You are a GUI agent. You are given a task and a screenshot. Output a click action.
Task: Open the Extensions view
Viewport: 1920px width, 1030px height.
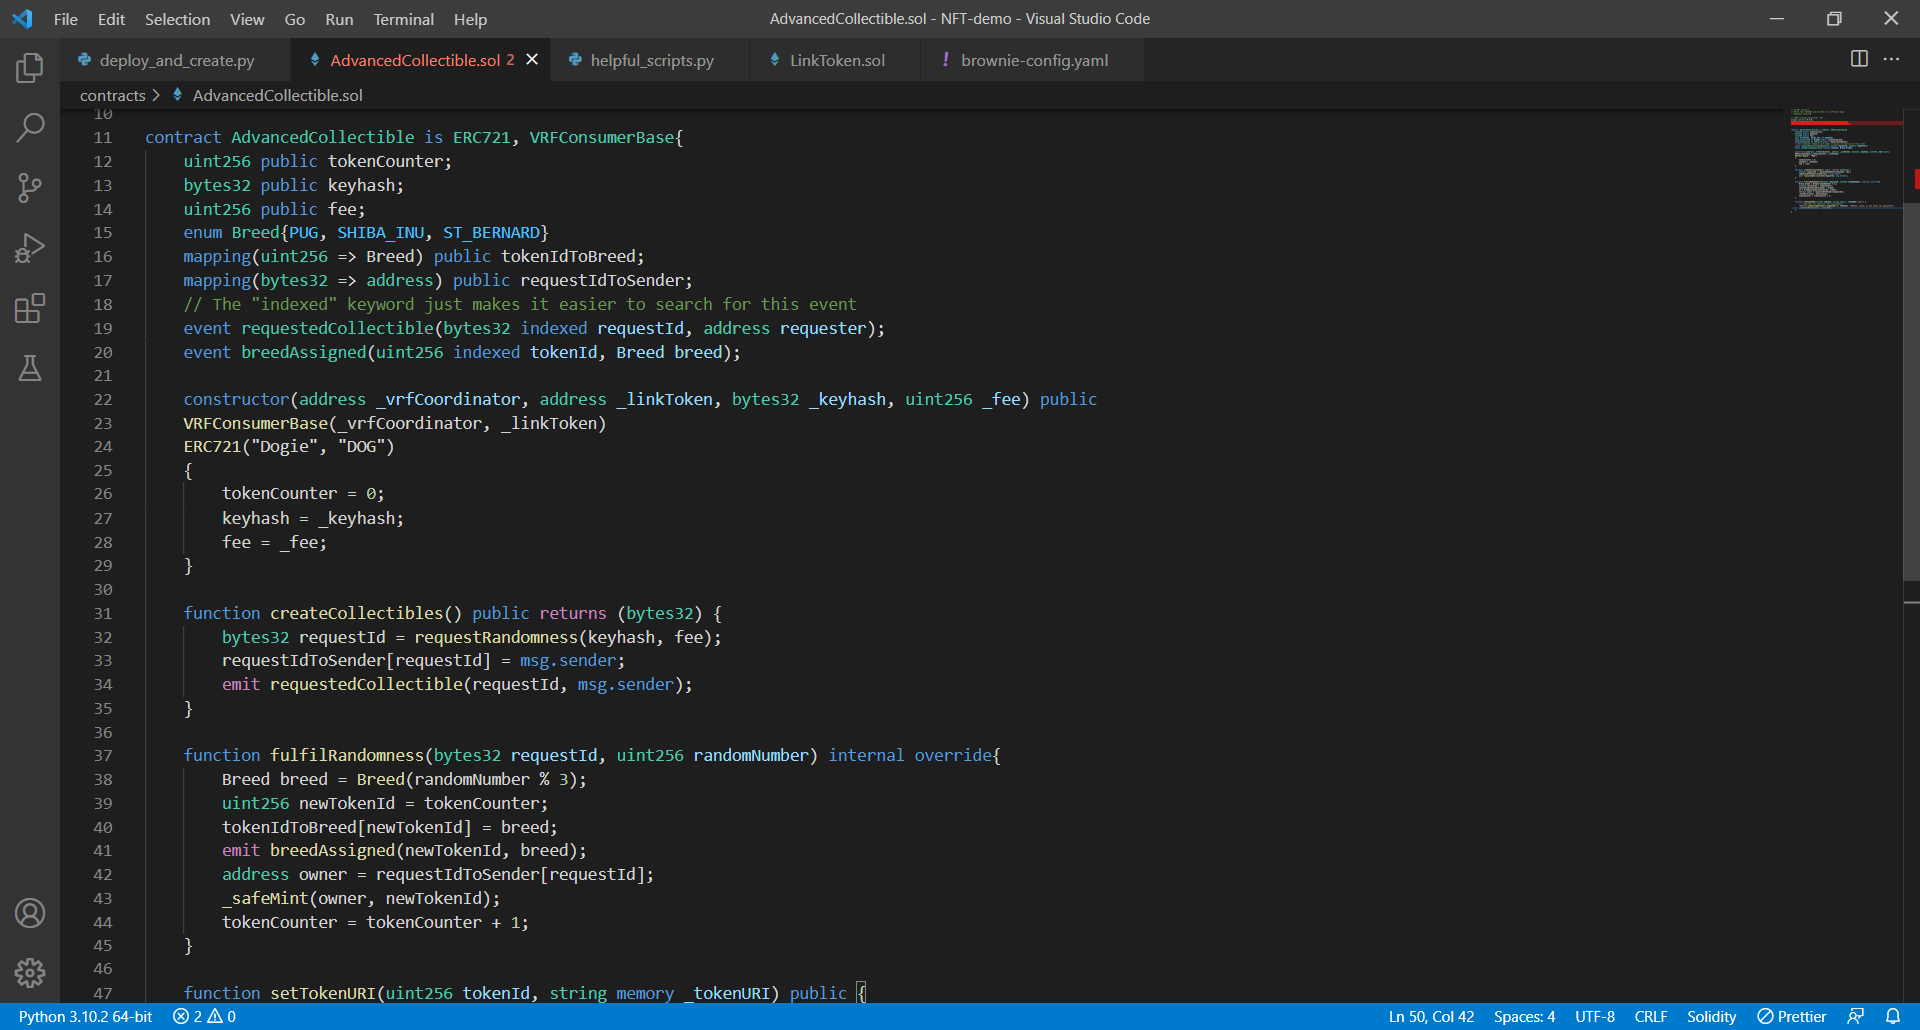tap(30, 308)
